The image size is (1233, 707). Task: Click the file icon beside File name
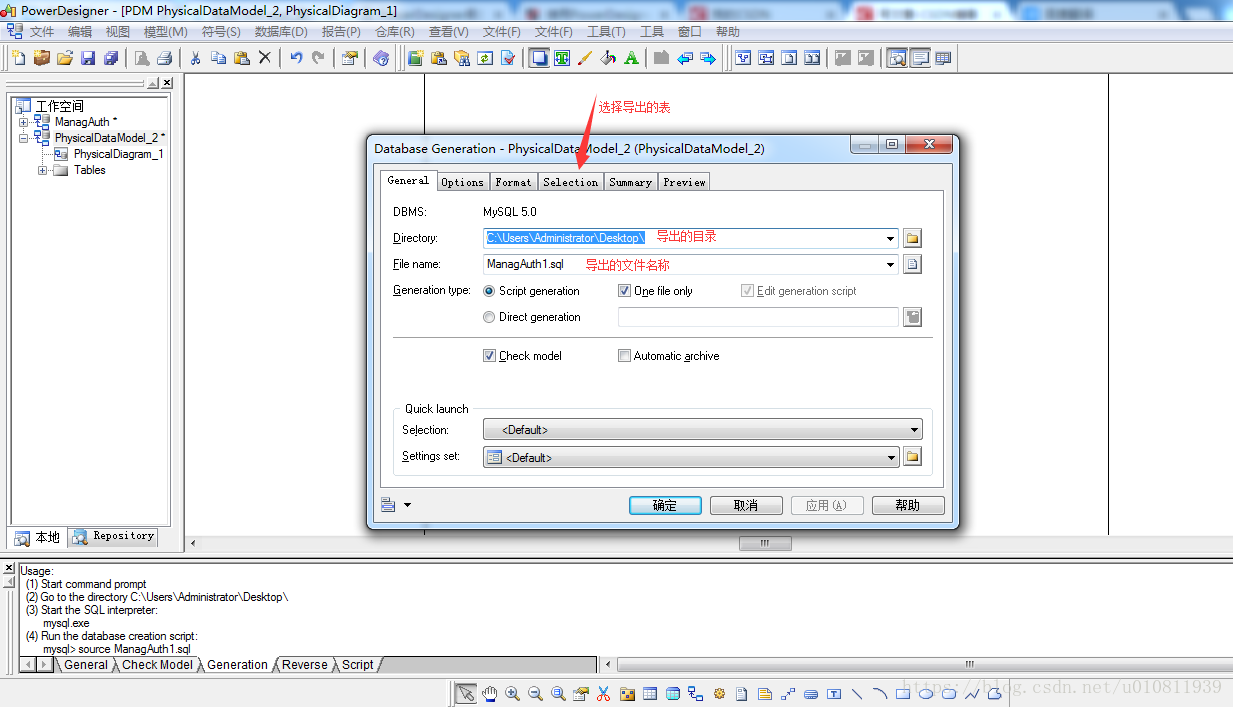(x=912, y=264)
